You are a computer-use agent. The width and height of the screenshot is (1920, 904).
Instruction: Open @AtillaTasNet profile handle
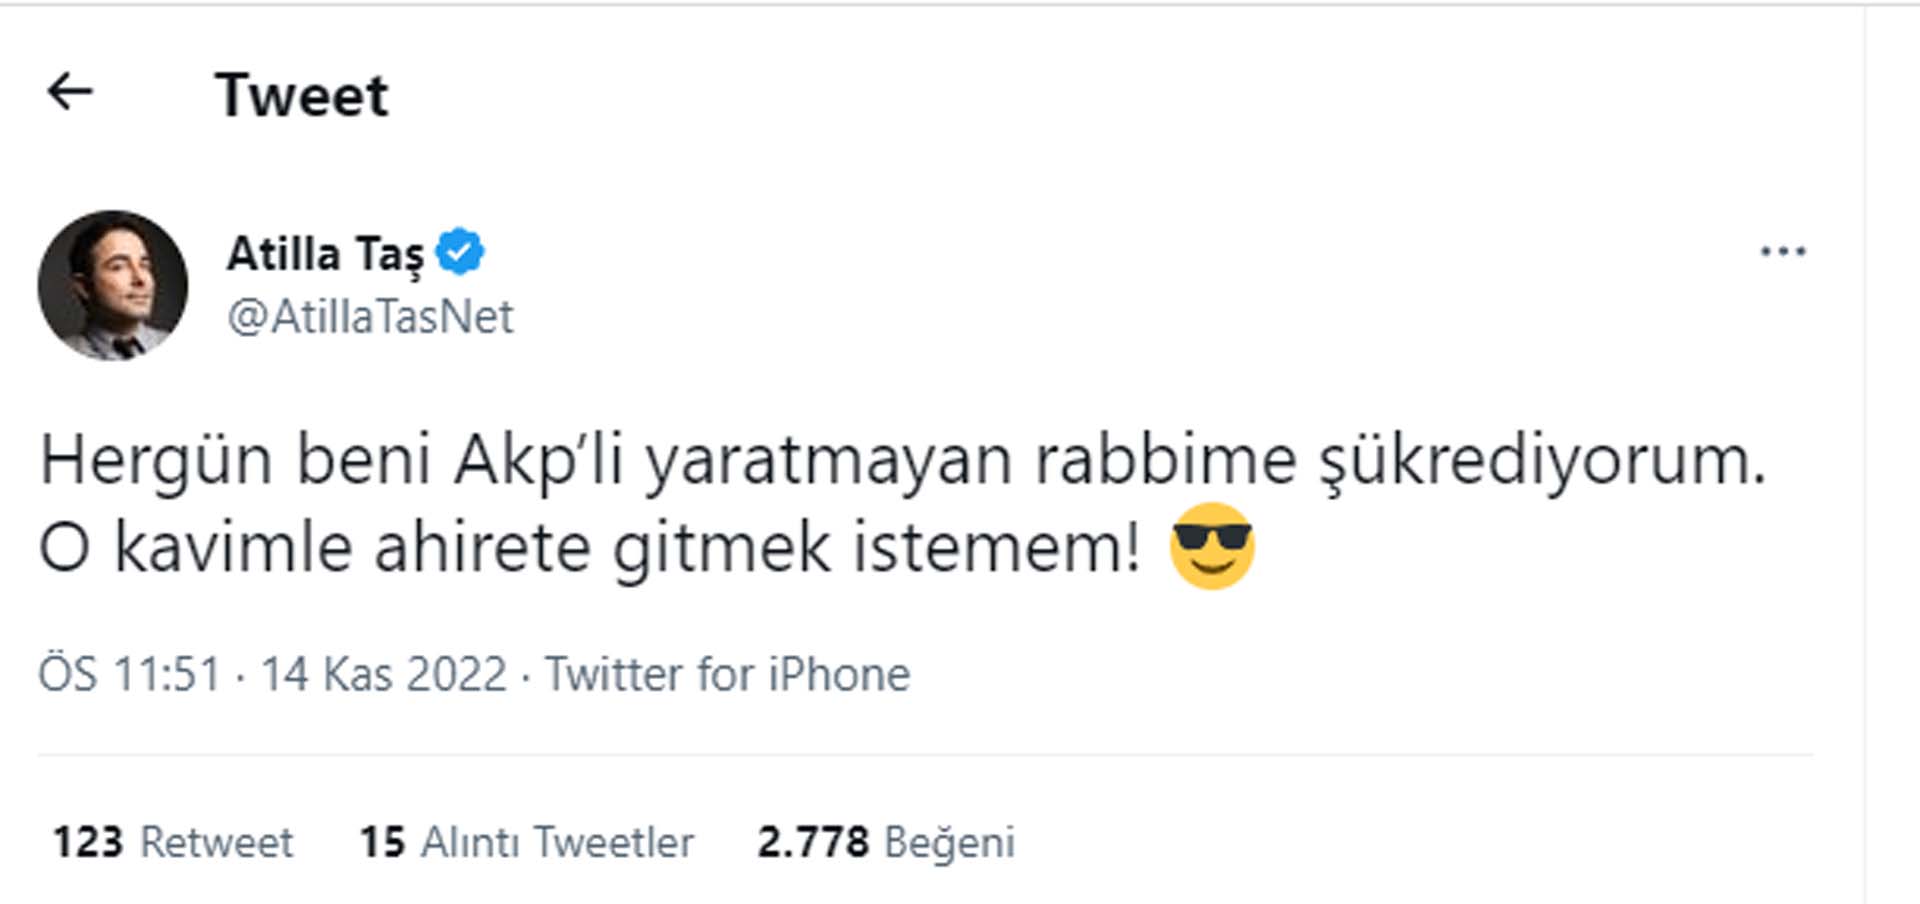click(370, 318)
